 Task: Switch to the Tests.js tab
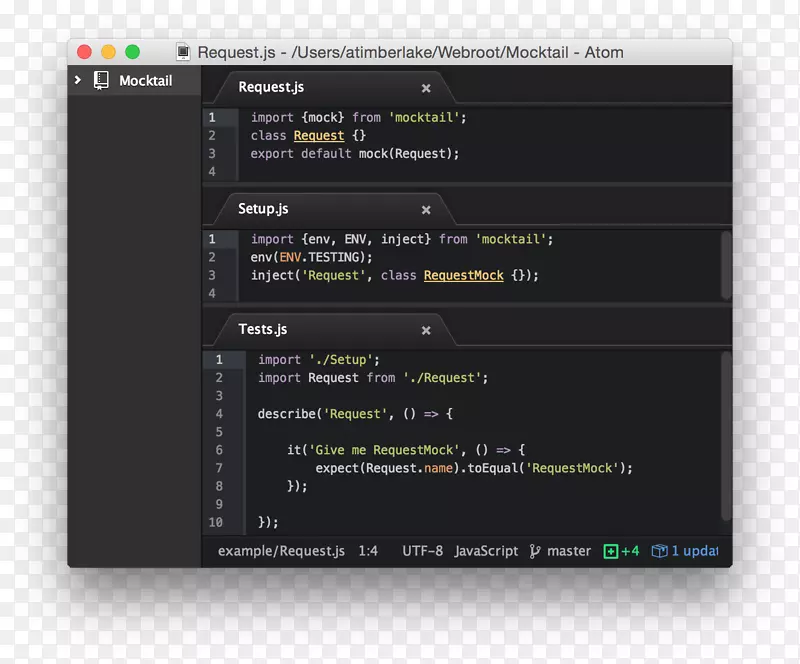262,328
